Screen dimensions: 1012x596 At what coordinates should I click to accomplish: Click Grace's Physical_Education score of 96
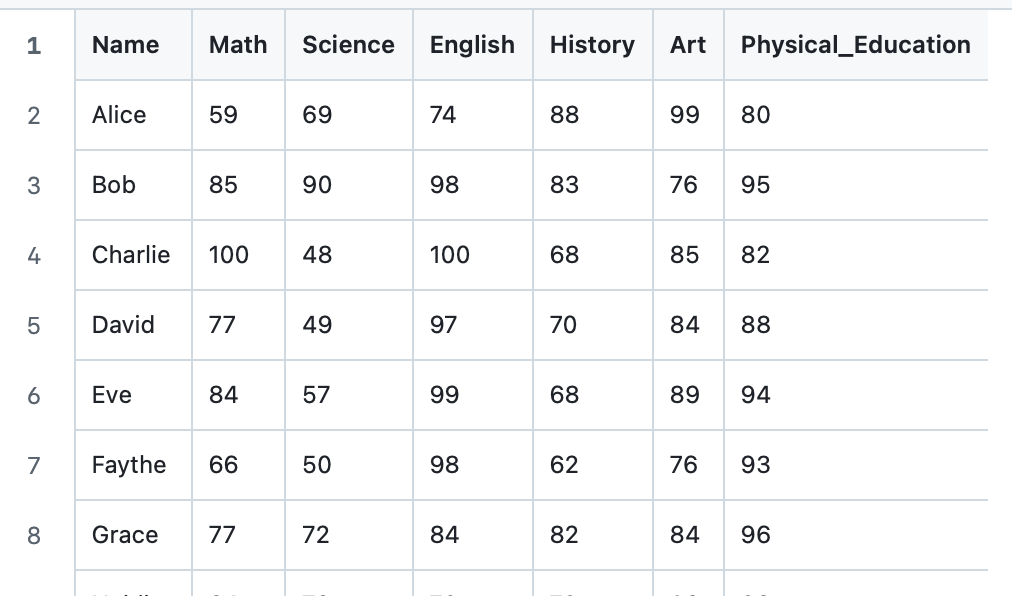click(x=756, y=535)
